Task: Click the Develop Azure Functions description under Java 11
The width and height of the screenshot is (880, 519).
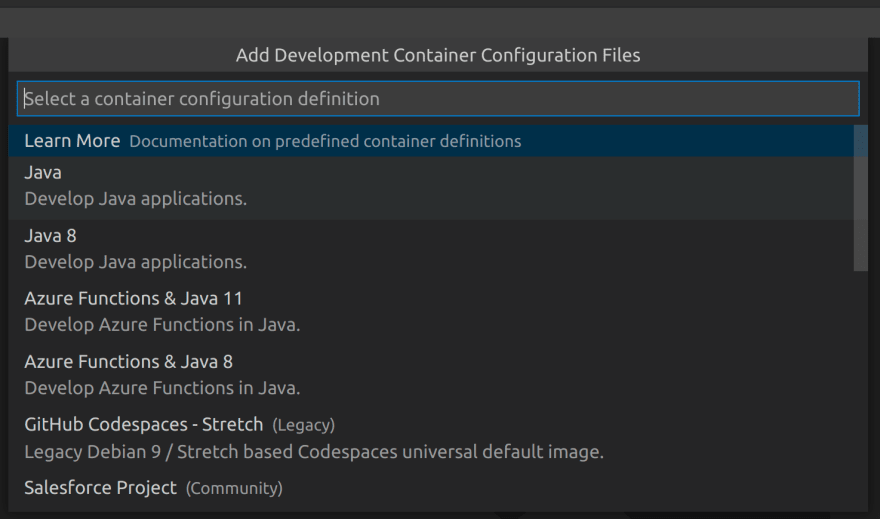Action: click(x=162, y=325)
